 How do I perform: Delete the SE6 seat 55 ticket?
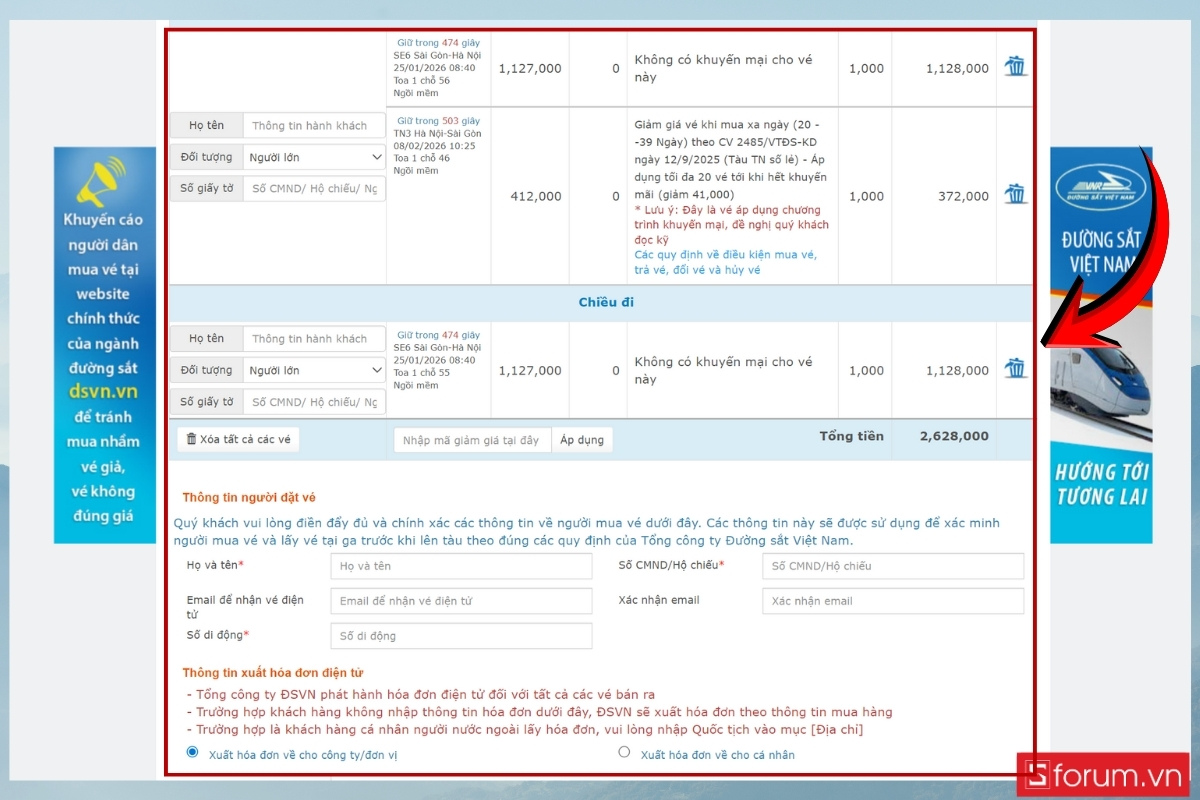[1015, 368]
